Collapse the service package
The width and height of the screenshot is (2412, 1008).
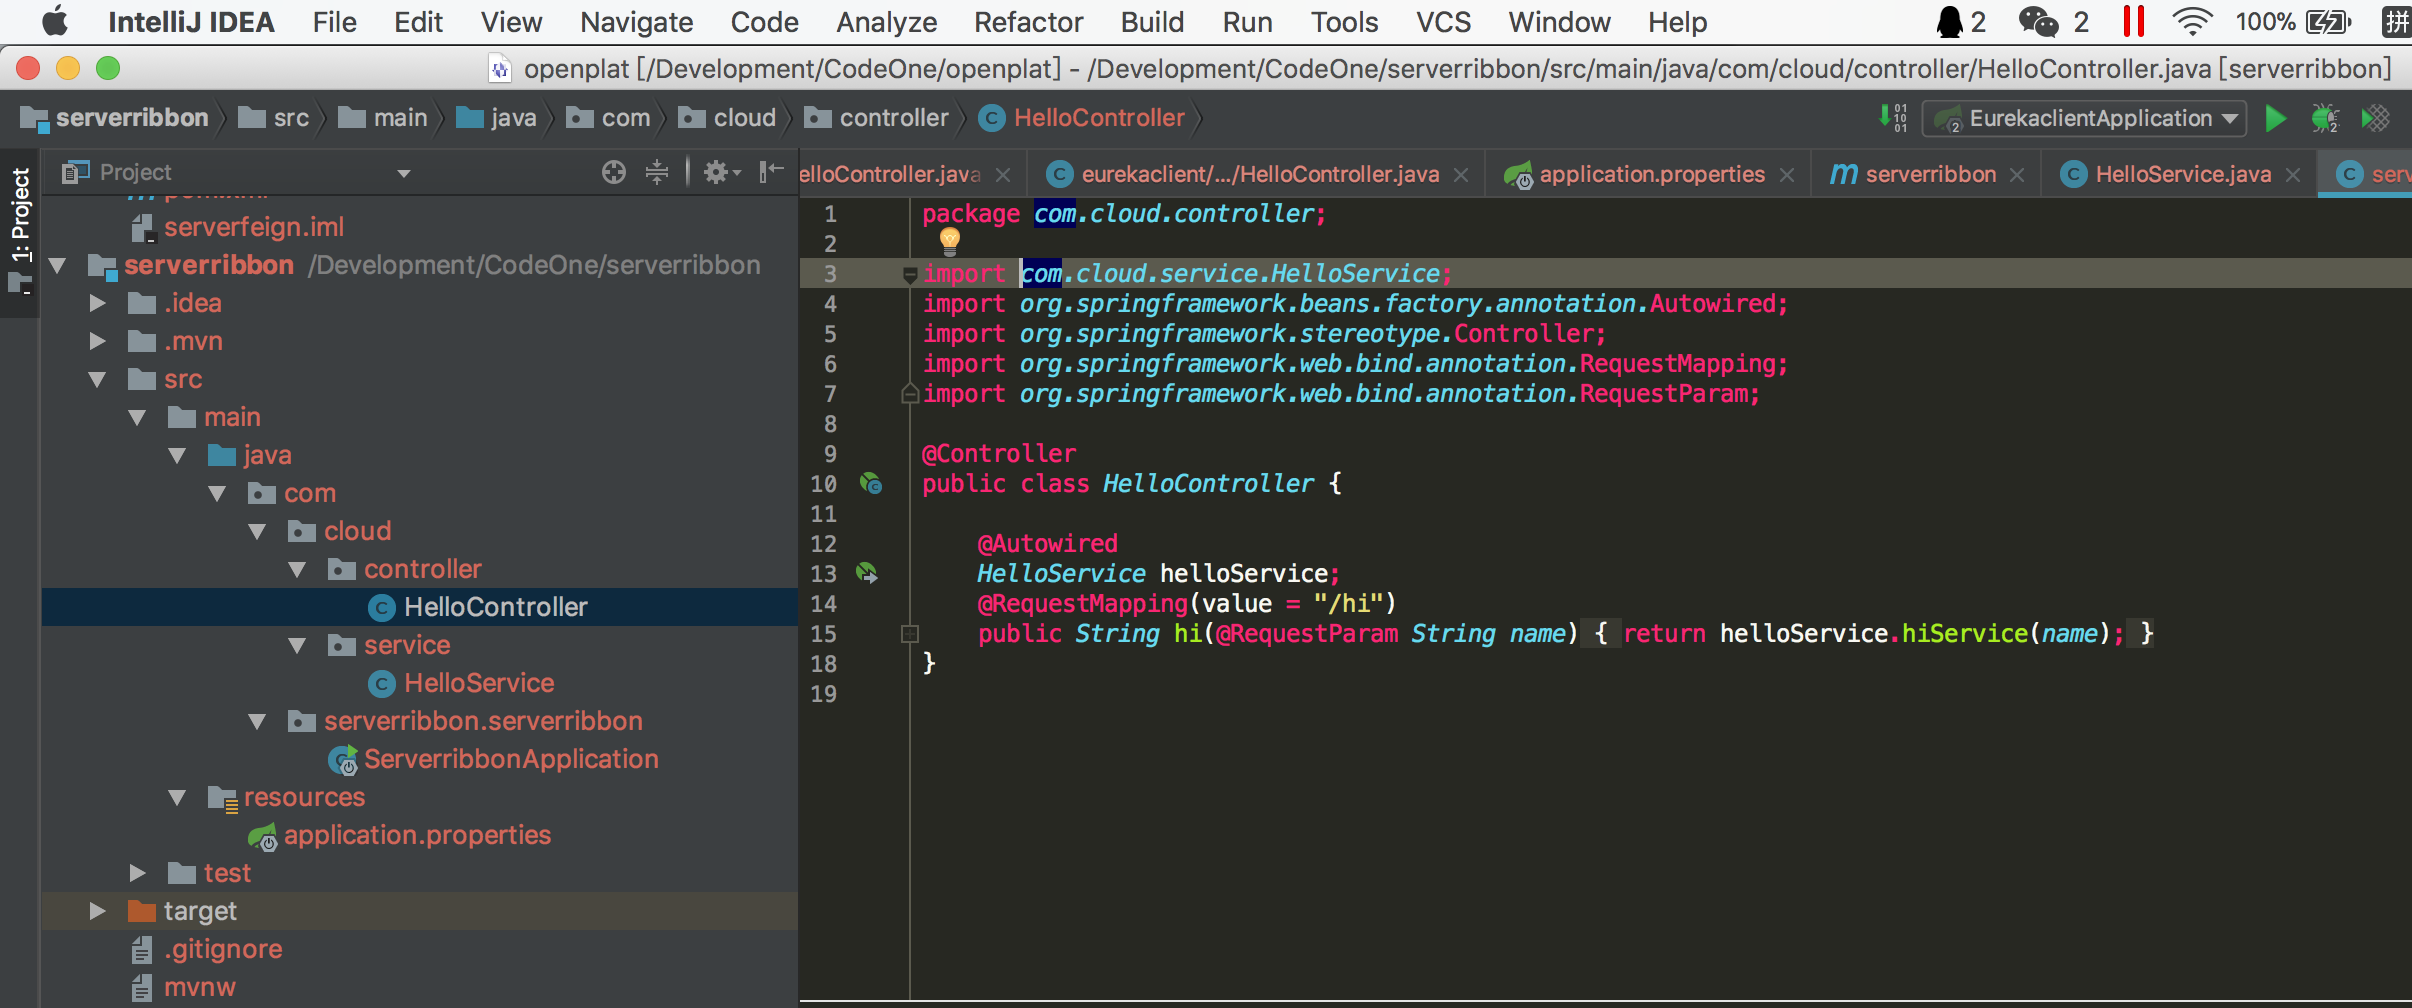pyautogui.click(x=297, y=646)
